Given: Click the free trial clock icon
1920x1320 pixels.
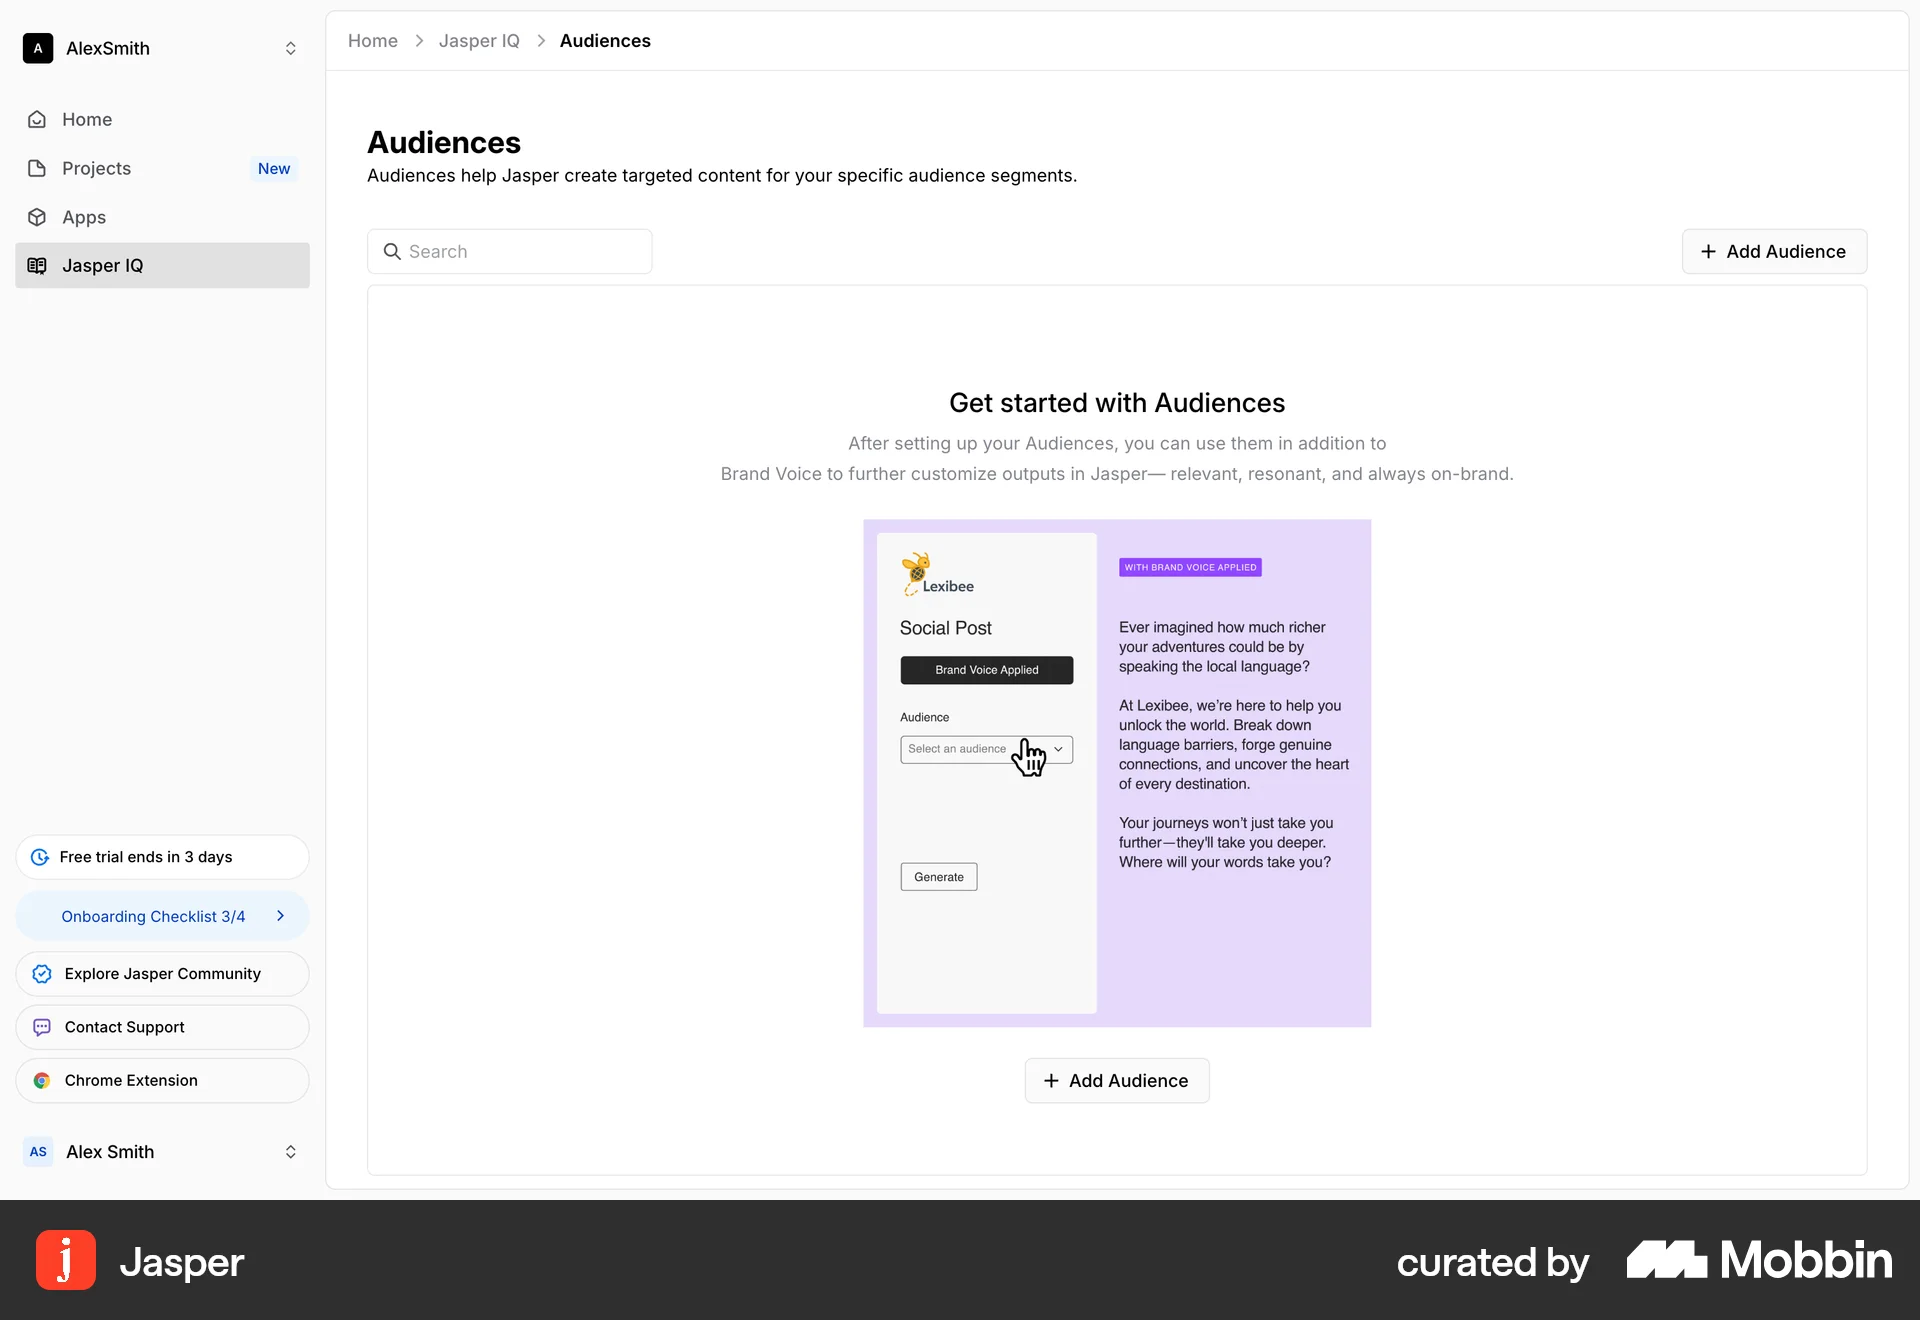Looking at the screenshot, I should (40, 858).
